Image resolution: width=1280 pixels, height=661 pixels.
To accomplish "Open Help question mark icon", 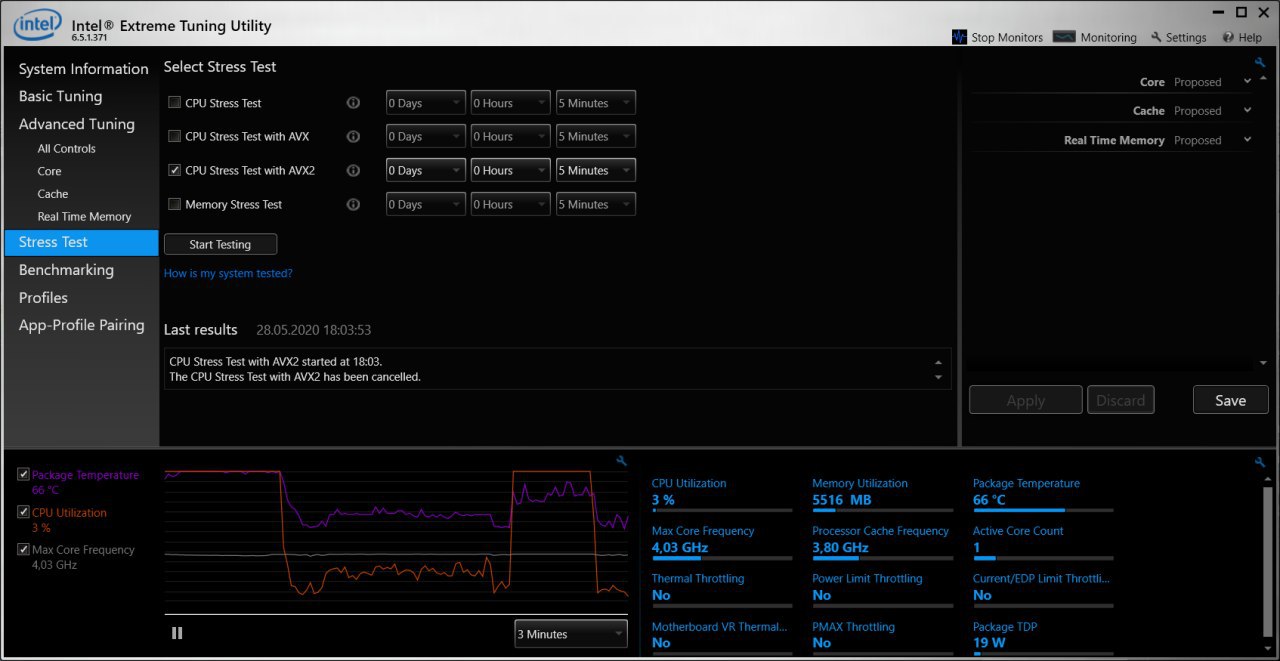I will click(x=1227, y=37).
